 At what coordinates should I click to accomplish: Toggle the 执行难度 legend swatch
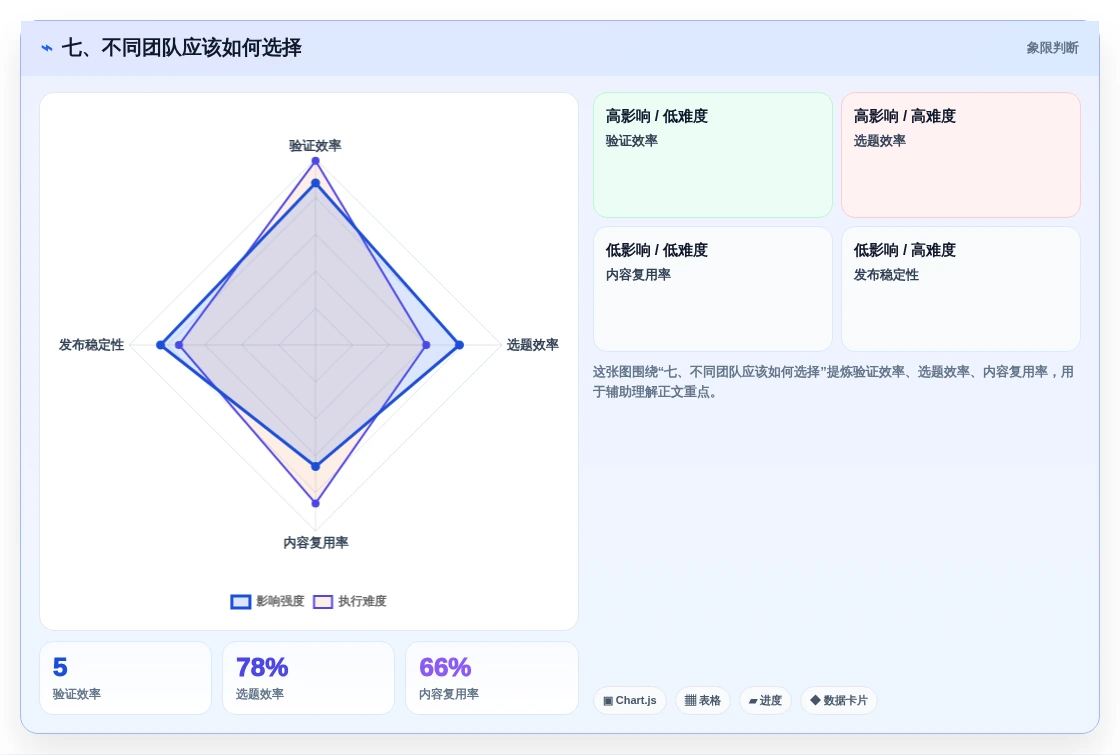tap(323, 601)
